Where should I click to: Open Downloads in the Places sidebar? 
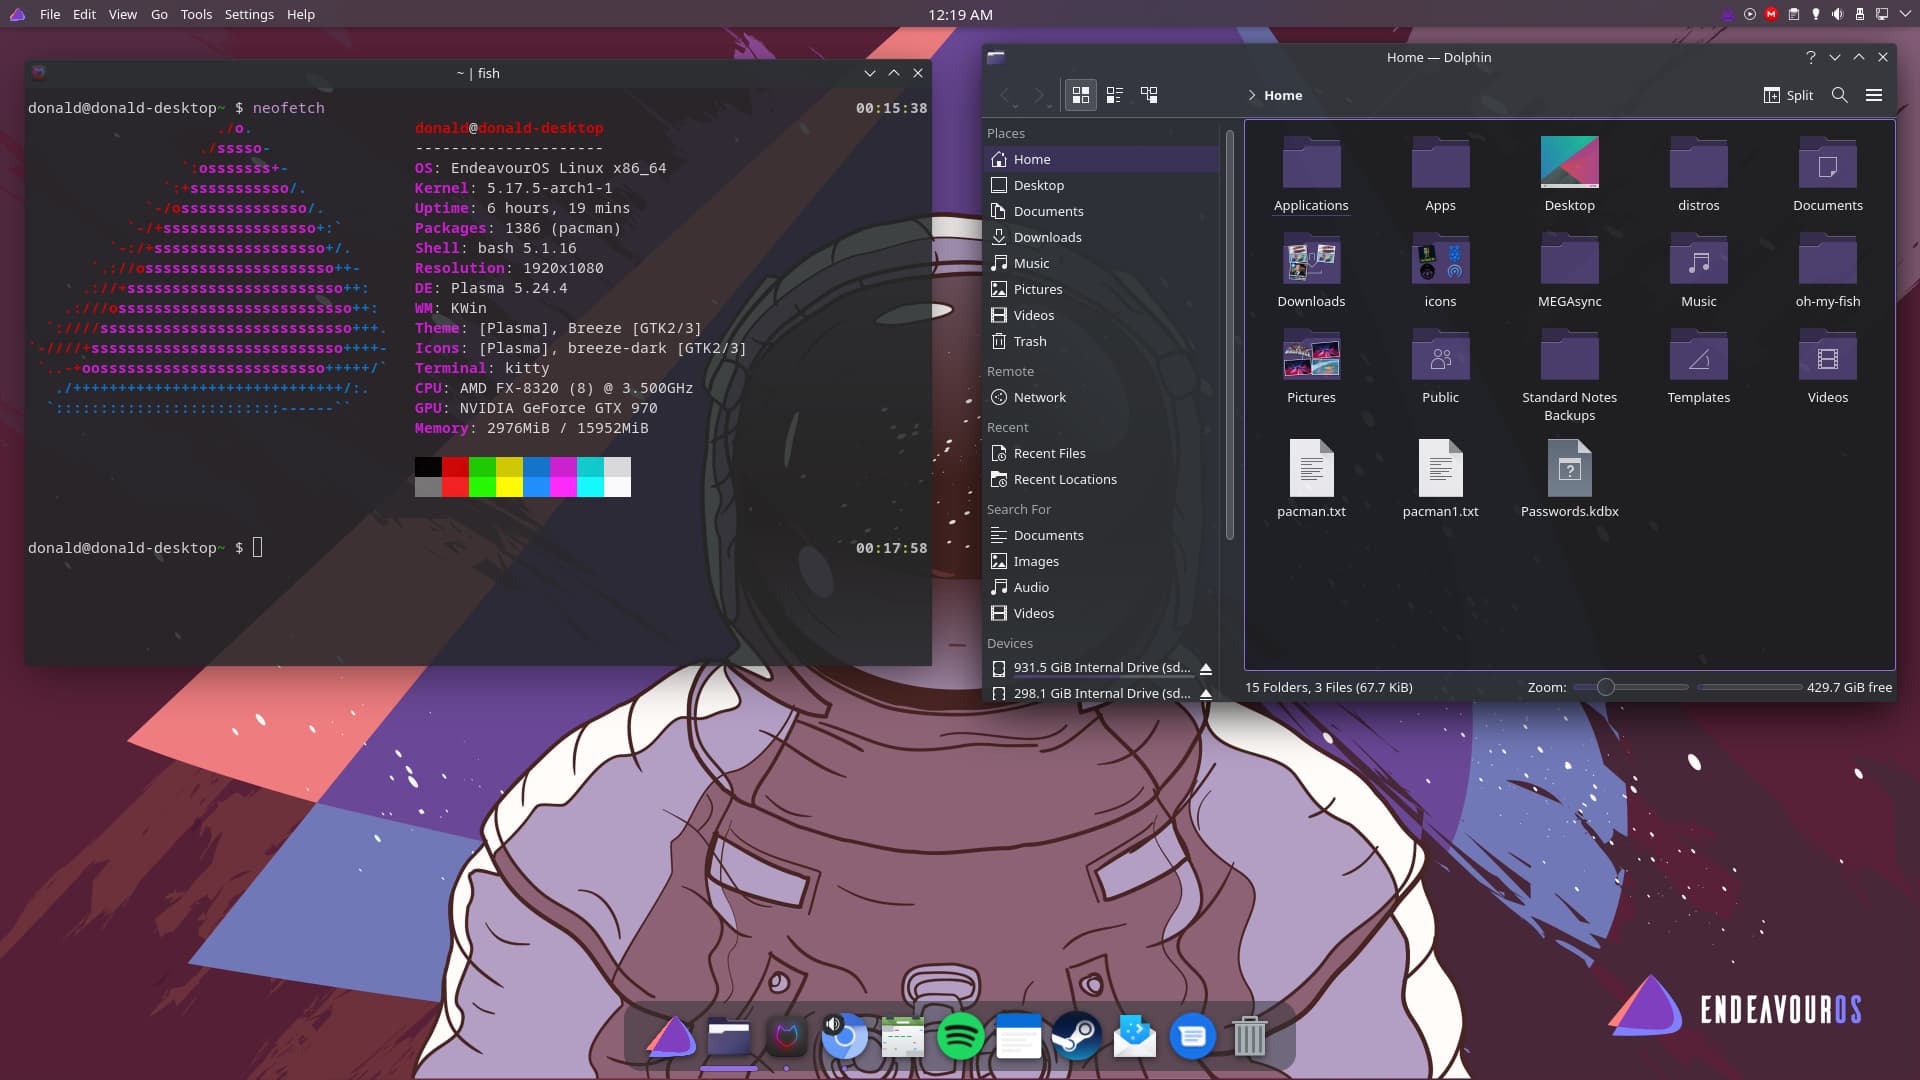[1101, 237]
